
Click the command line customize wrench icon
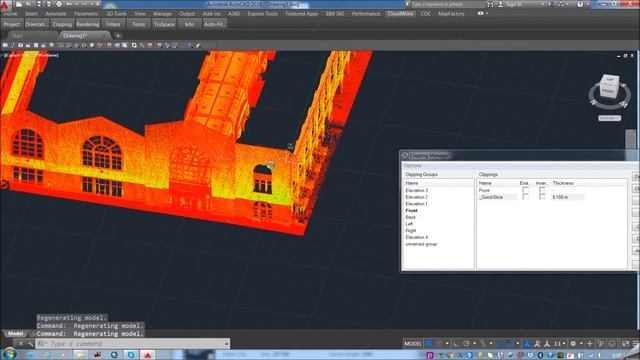click(30, 344)
